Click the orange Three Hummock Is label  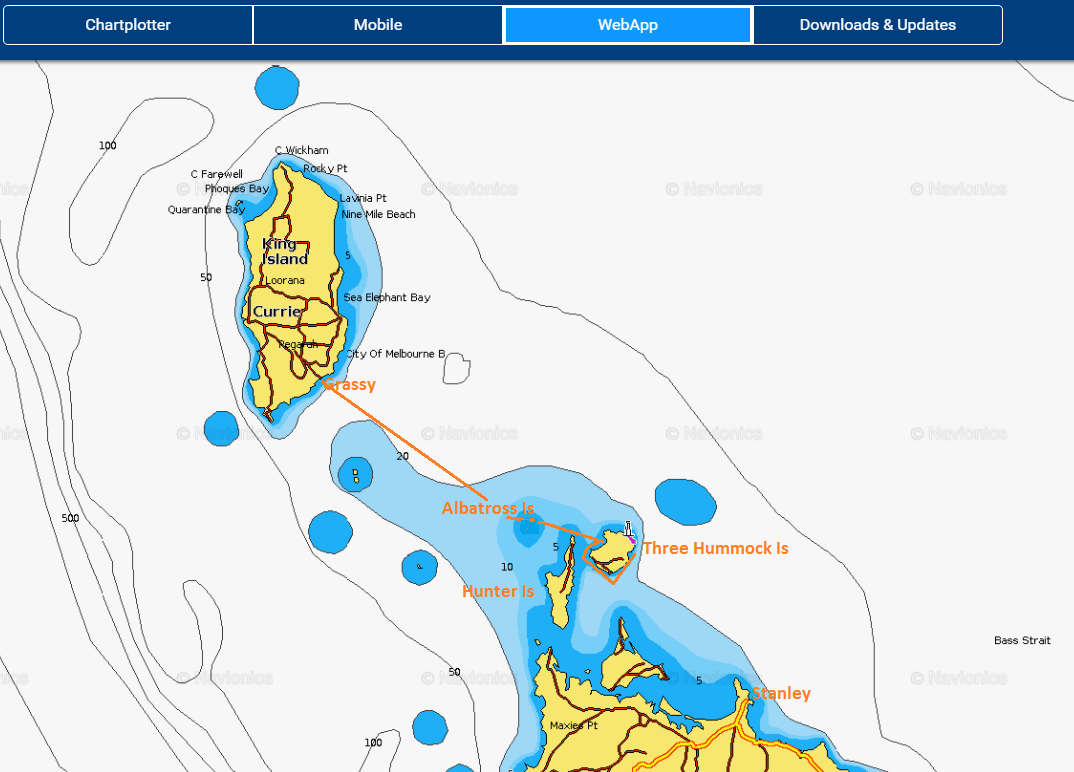(715, 548)
